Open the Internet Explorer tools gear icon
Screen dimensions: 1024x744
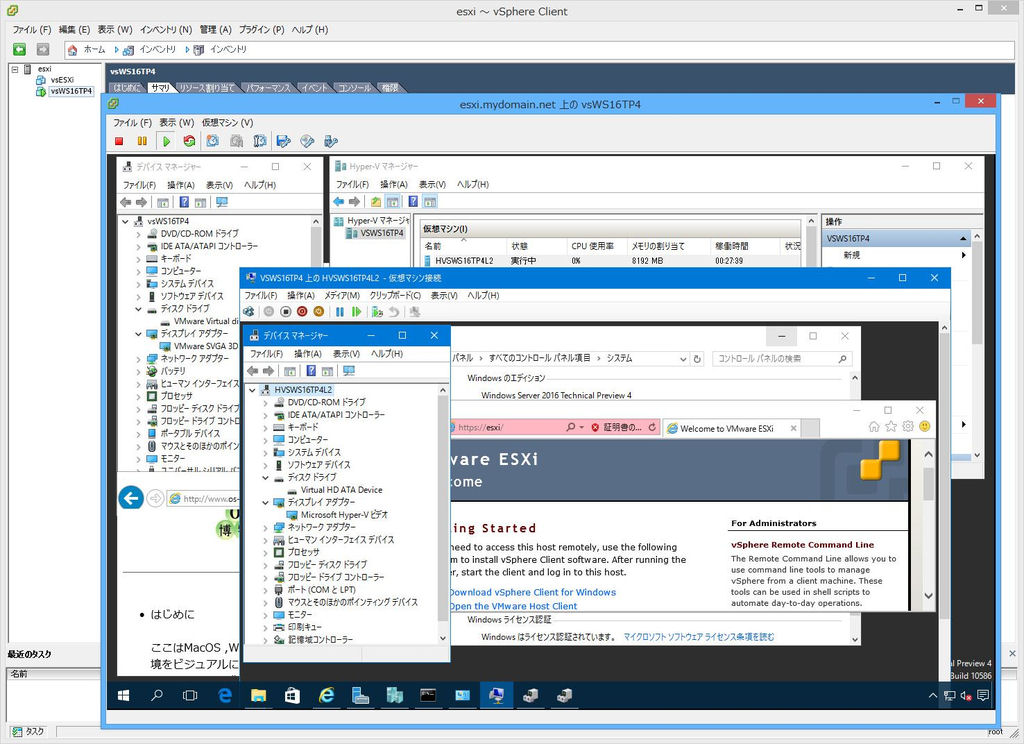pos(908,427)
